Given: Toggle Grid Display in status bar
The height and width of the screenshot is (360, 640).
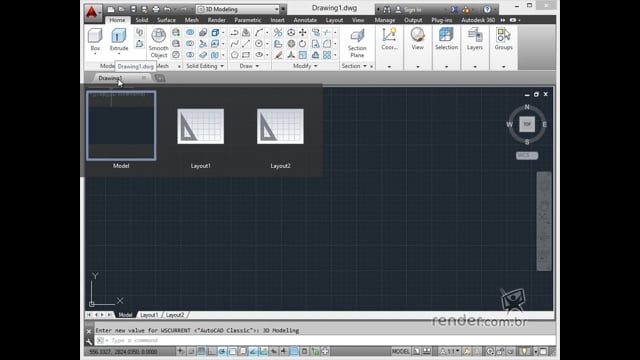Looking at the screenshot, I should [x=201, y=351].
